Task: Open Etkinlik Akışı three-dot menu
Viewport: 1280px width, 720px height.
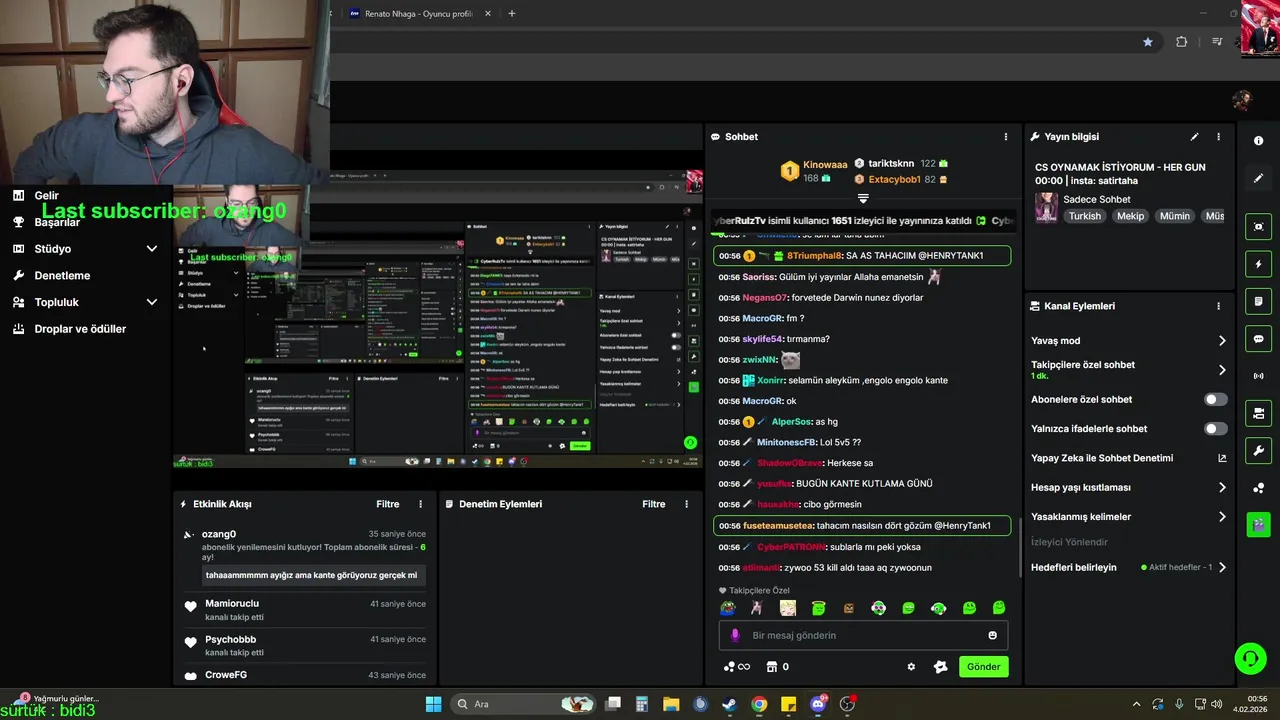Action: pos(420,504)
